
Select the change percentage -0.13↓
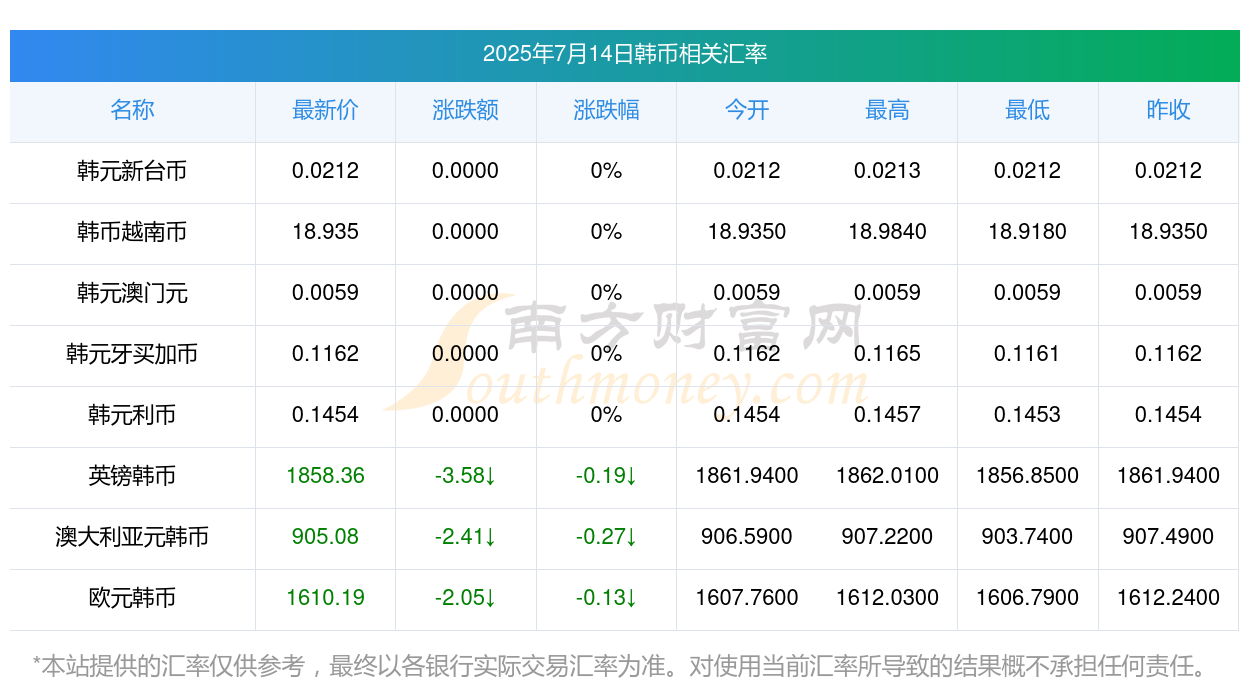click(x=606, y=598)
